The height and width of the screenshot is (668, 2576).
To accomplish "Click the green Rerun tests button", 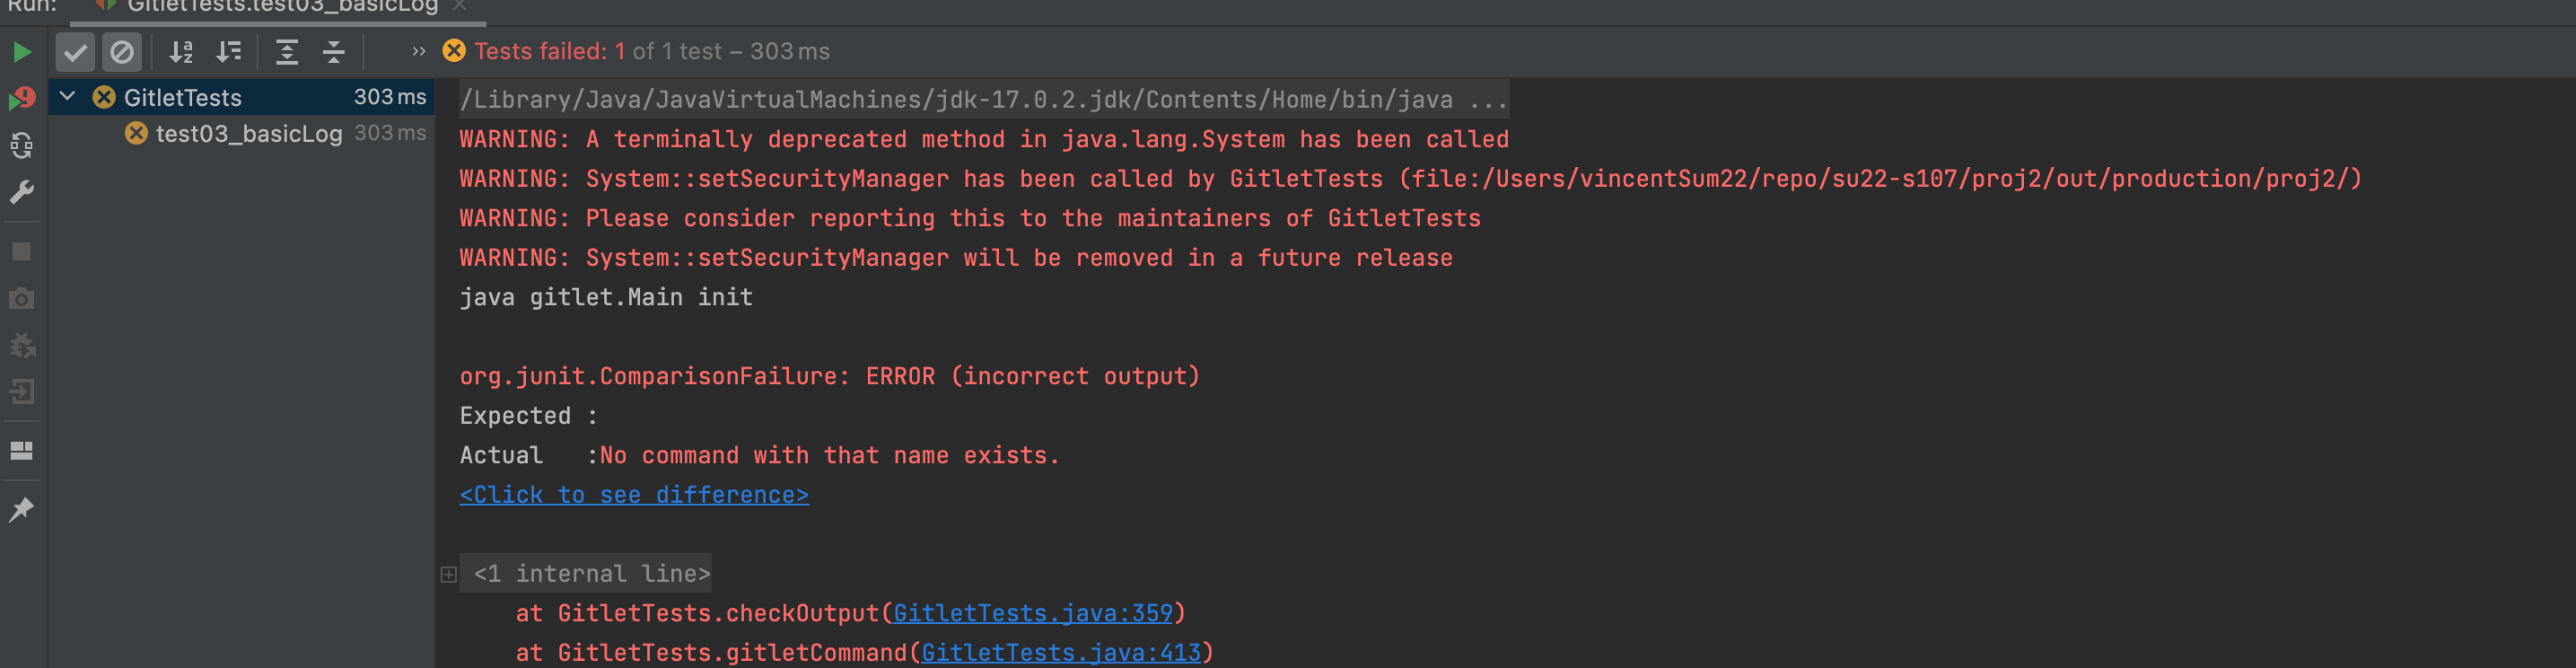I will tap(22, 52).
